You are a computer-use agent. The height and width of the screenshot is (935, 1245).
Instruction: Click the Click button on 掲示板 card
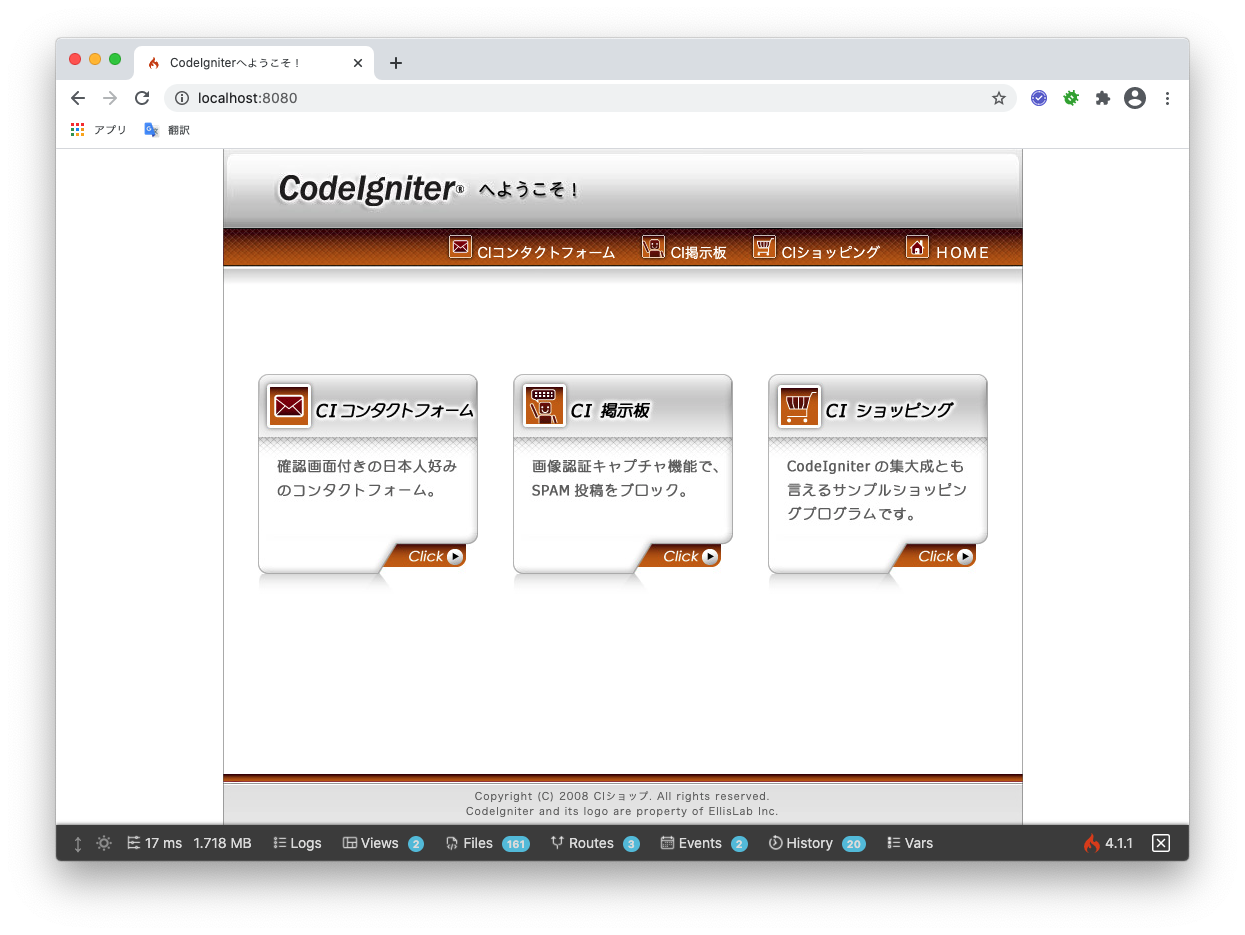click(680, 556)
